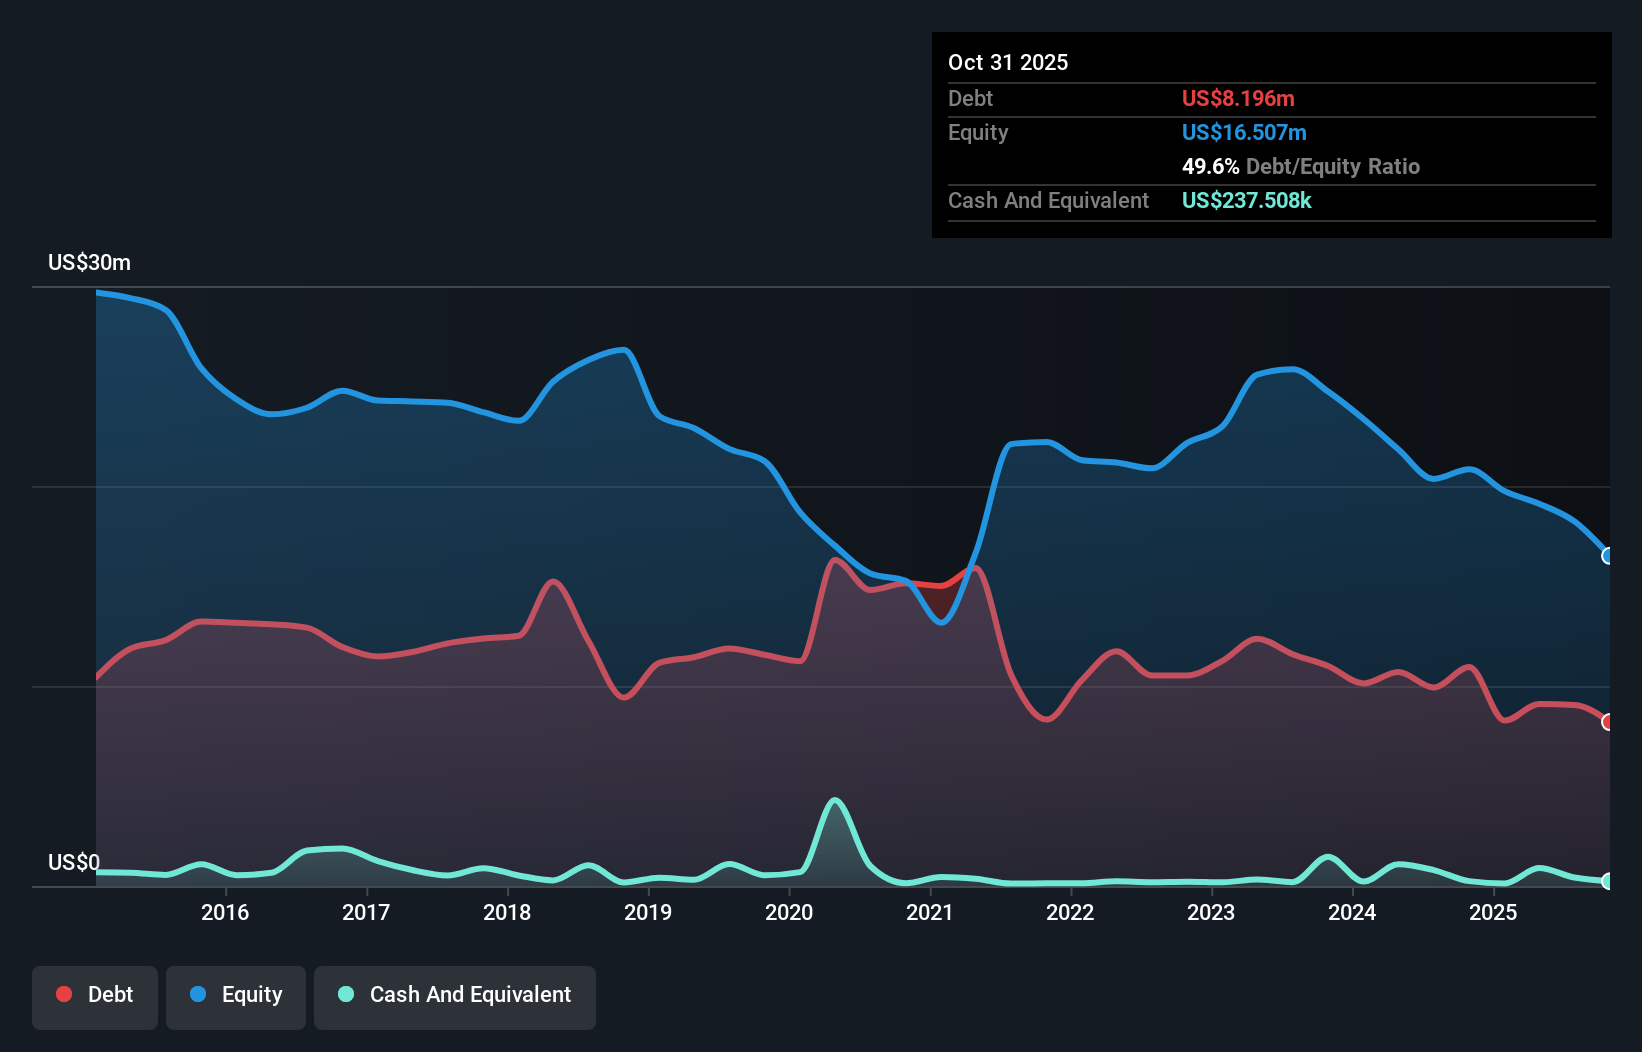Click the Cash And Equivalent tooltip label
This screenshot has height=1052, width=1642.
click(1048, 200)
